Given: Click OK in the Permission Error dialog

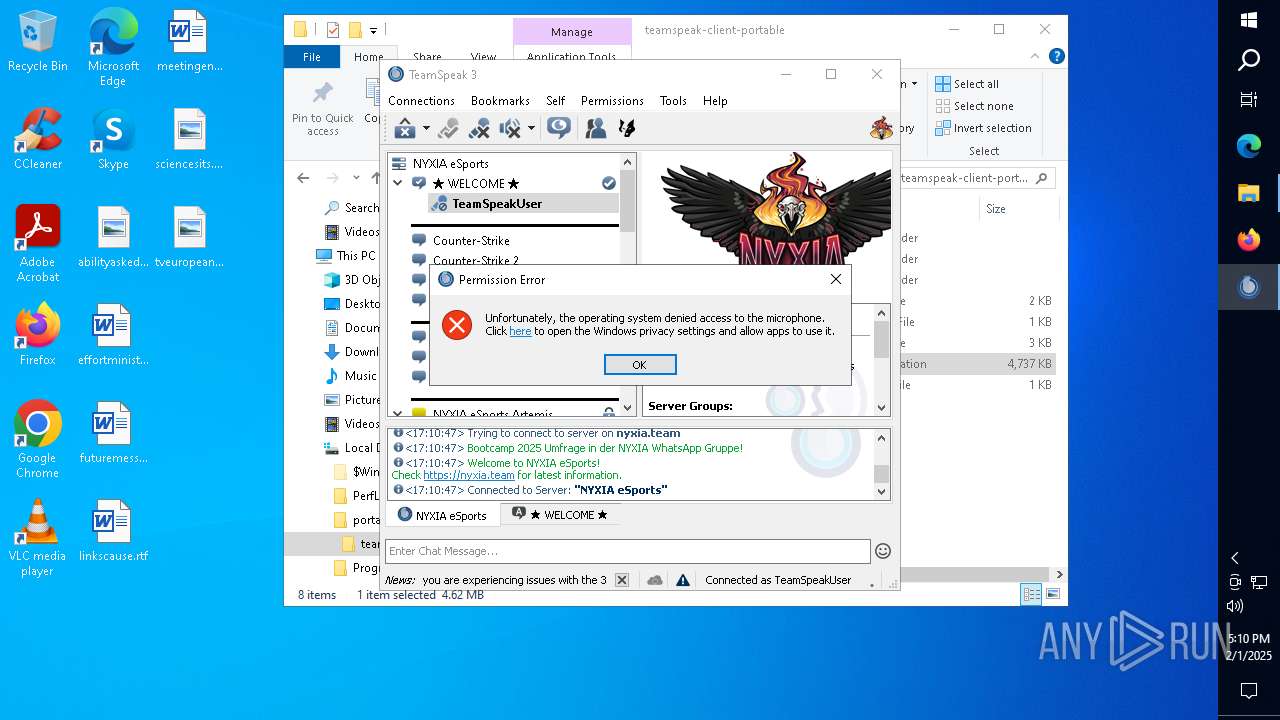Looking at the screenshot, I should [x=640, y=365].
